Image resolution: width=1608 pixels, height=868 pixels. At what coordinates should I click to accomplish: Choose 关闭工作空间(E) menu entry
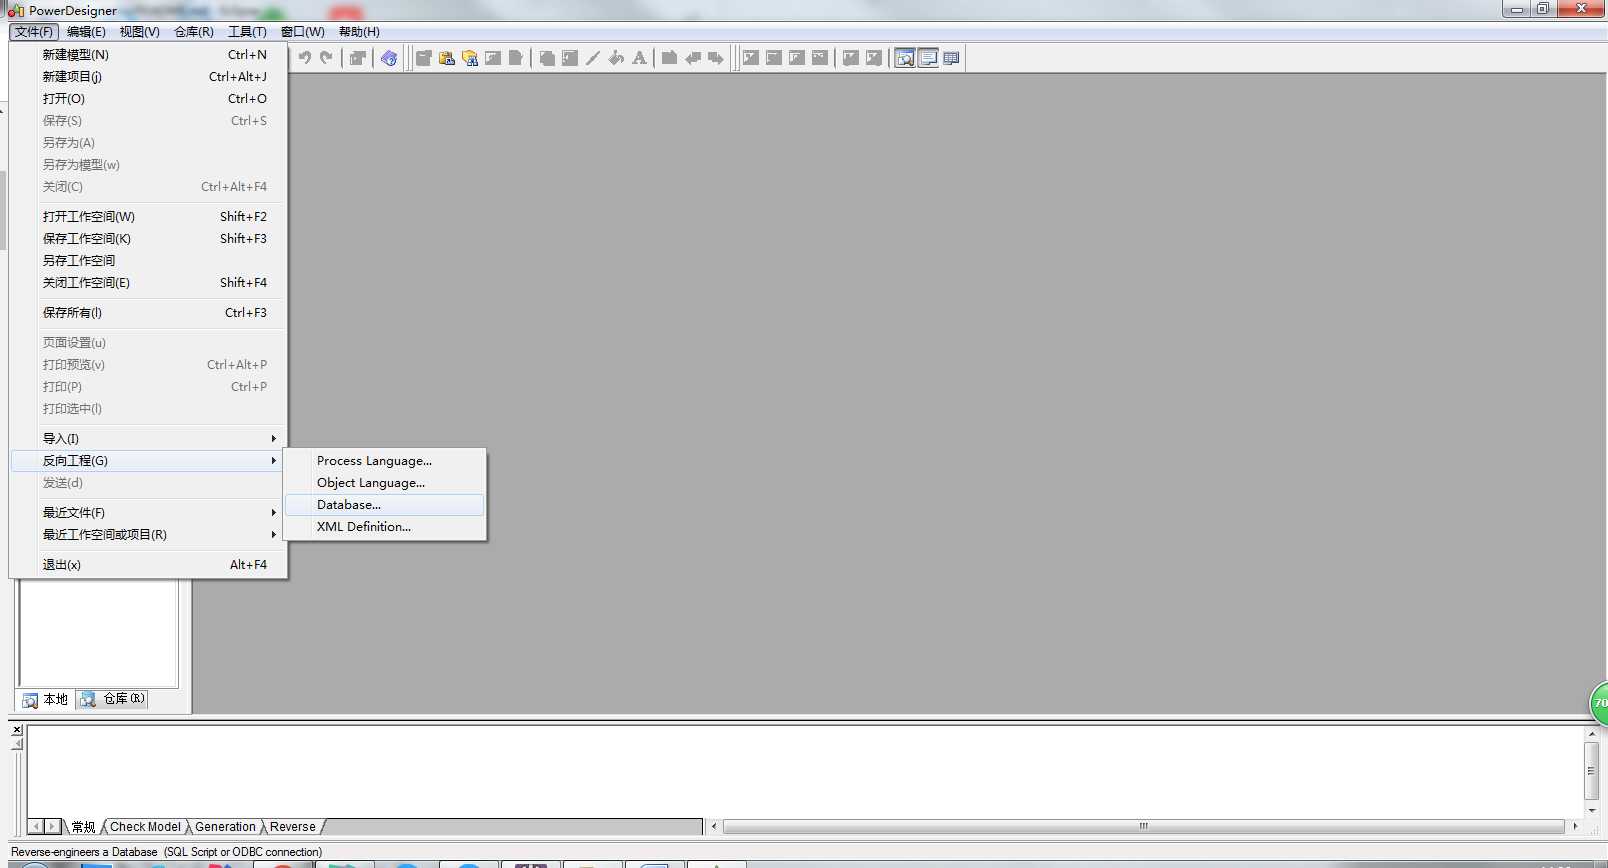click(x=148, y=283)
